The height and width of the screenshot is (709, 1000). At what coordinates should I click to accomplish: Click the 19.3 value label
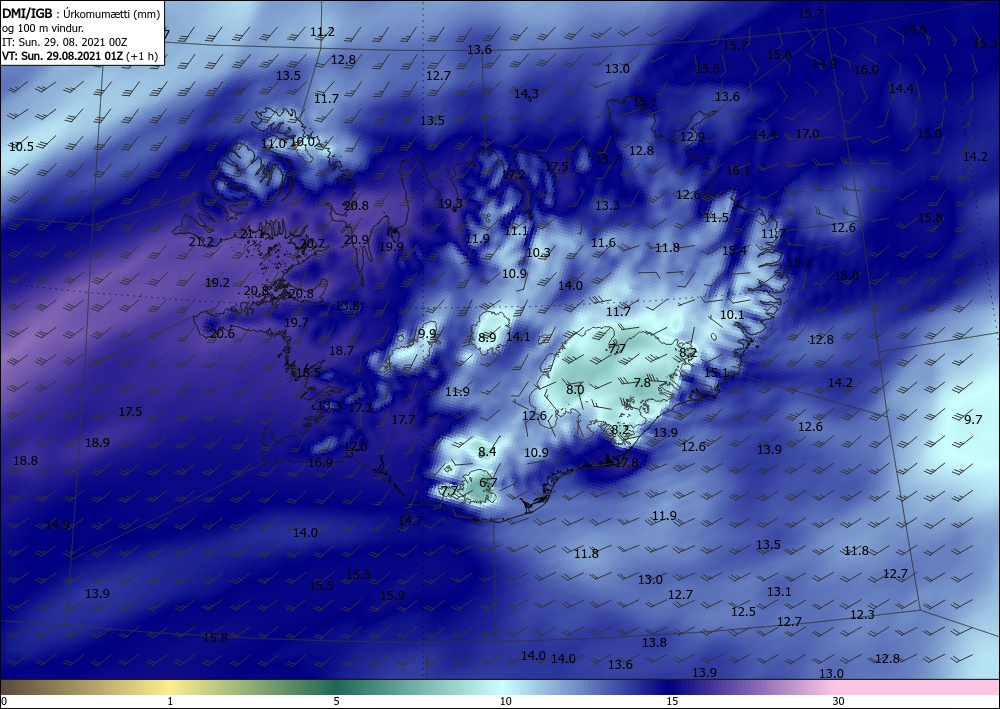pos(450,204)
